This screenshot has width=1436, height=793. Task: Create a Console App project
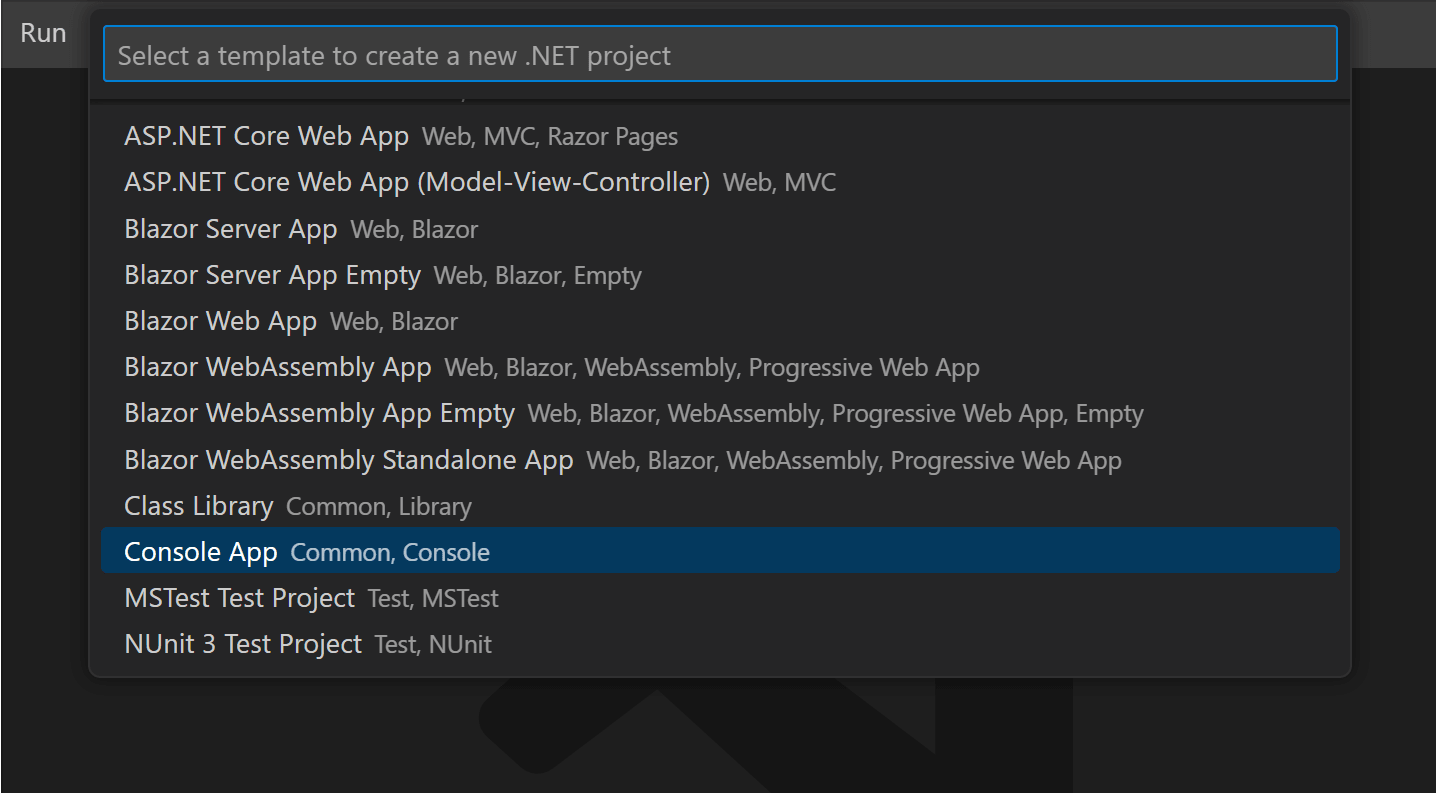[x=720, y=550]
